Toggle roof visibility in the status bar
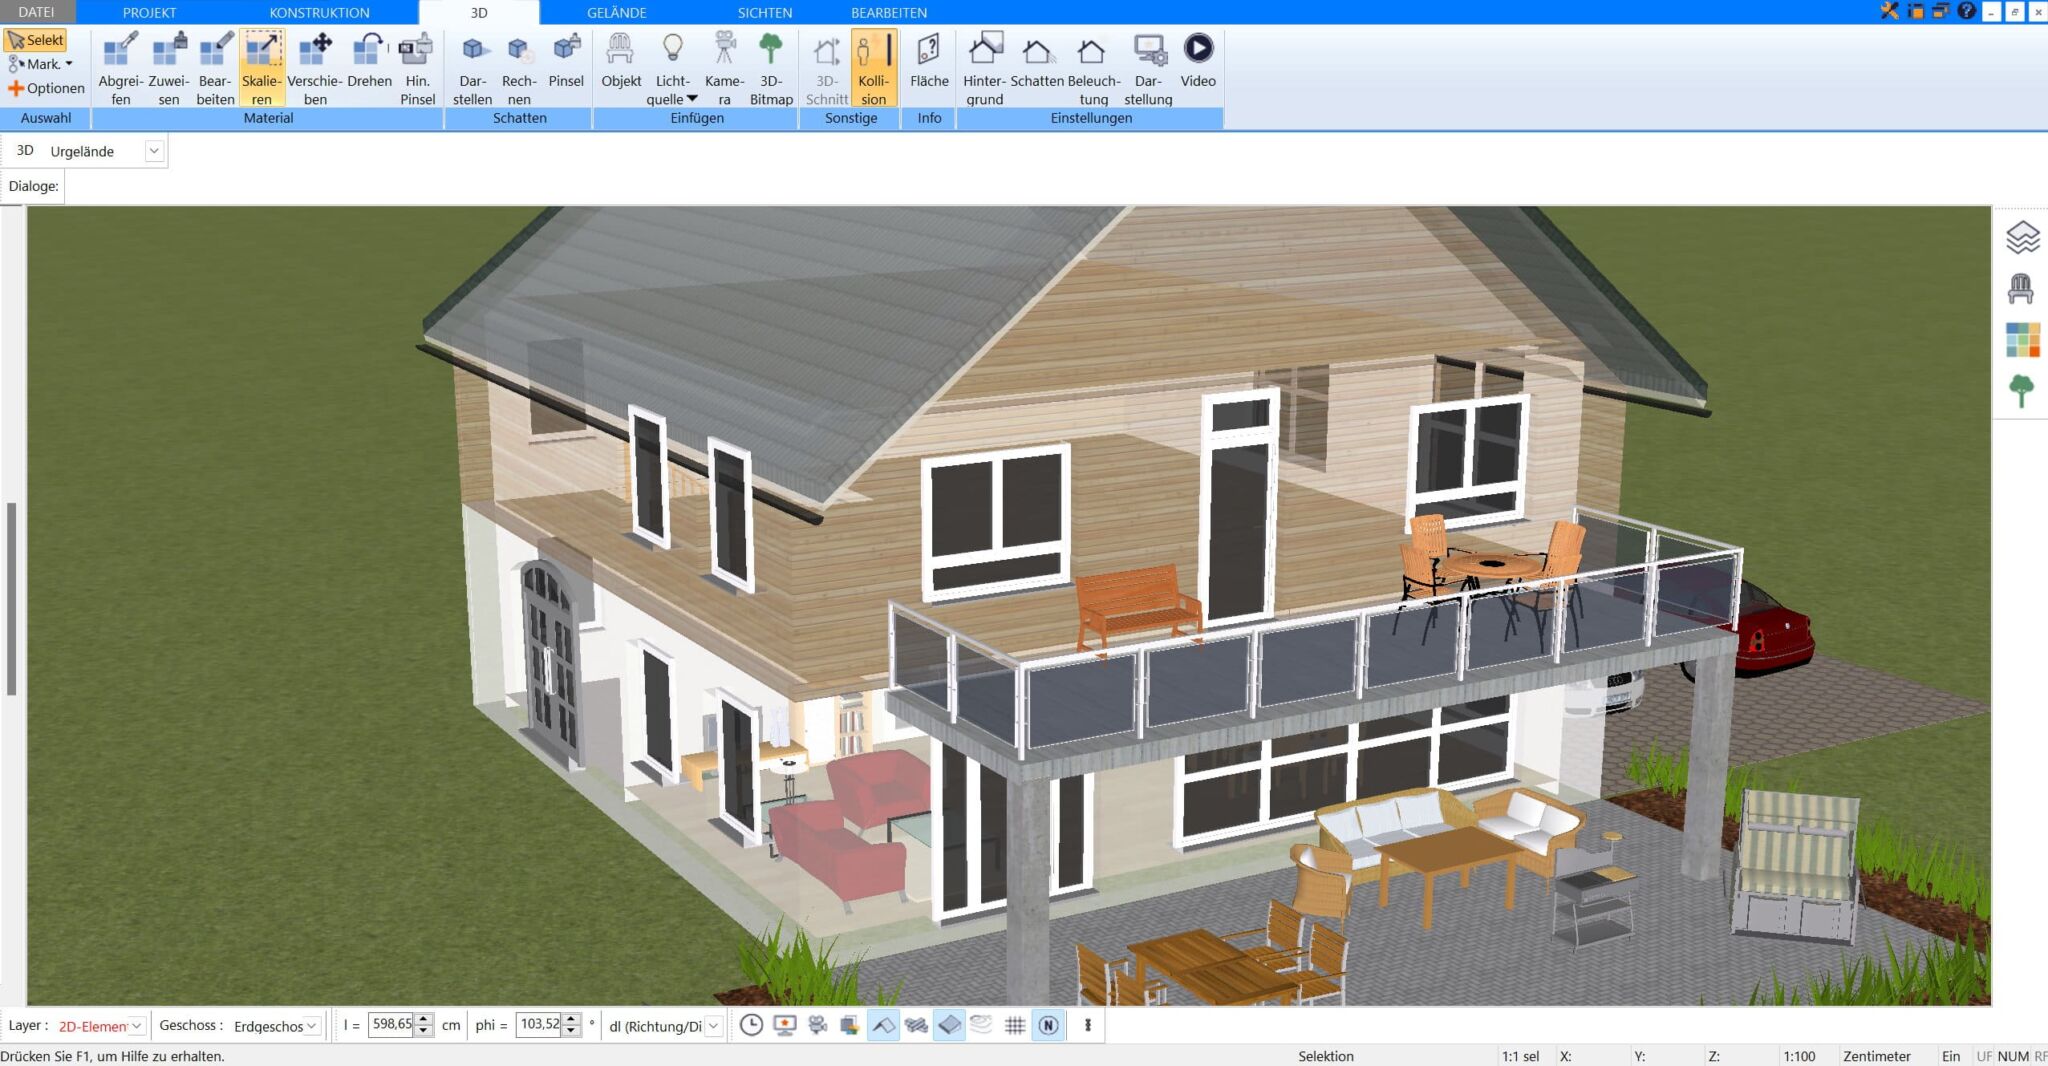This screenshot has width=2048, height=1066. 883,1025
